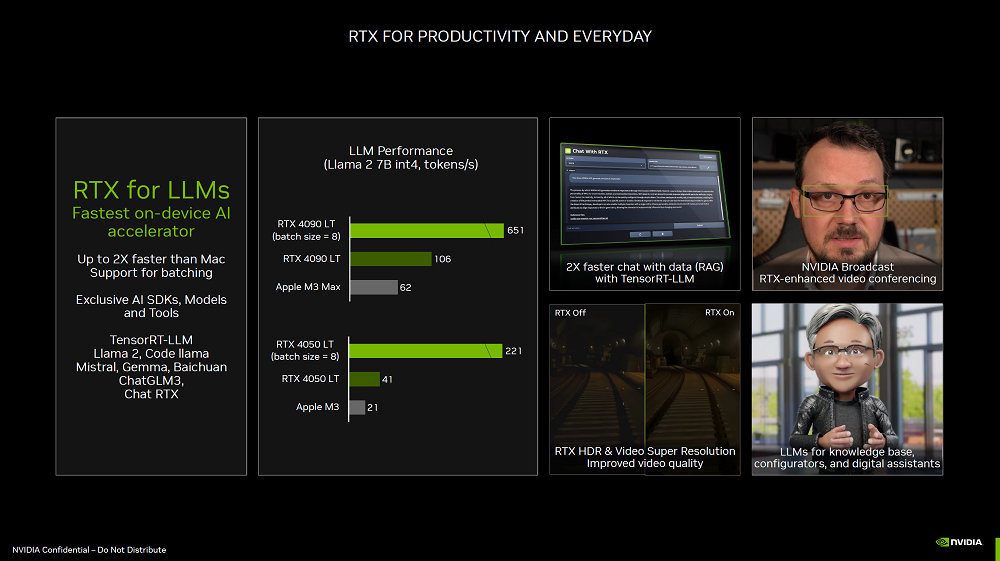Image resolution: width=1000 pixels, height=561 pixels.
Task: Open the digital assistant avatar image
Action: click(x=848, y=389)
